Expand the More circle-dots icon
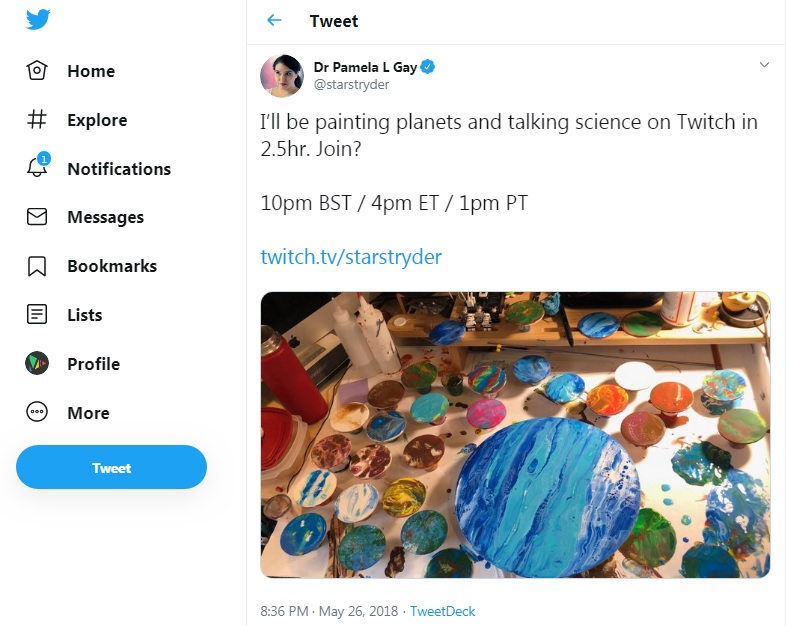The width and height of the screenshot is (786, 626). (x=37, y=413)
